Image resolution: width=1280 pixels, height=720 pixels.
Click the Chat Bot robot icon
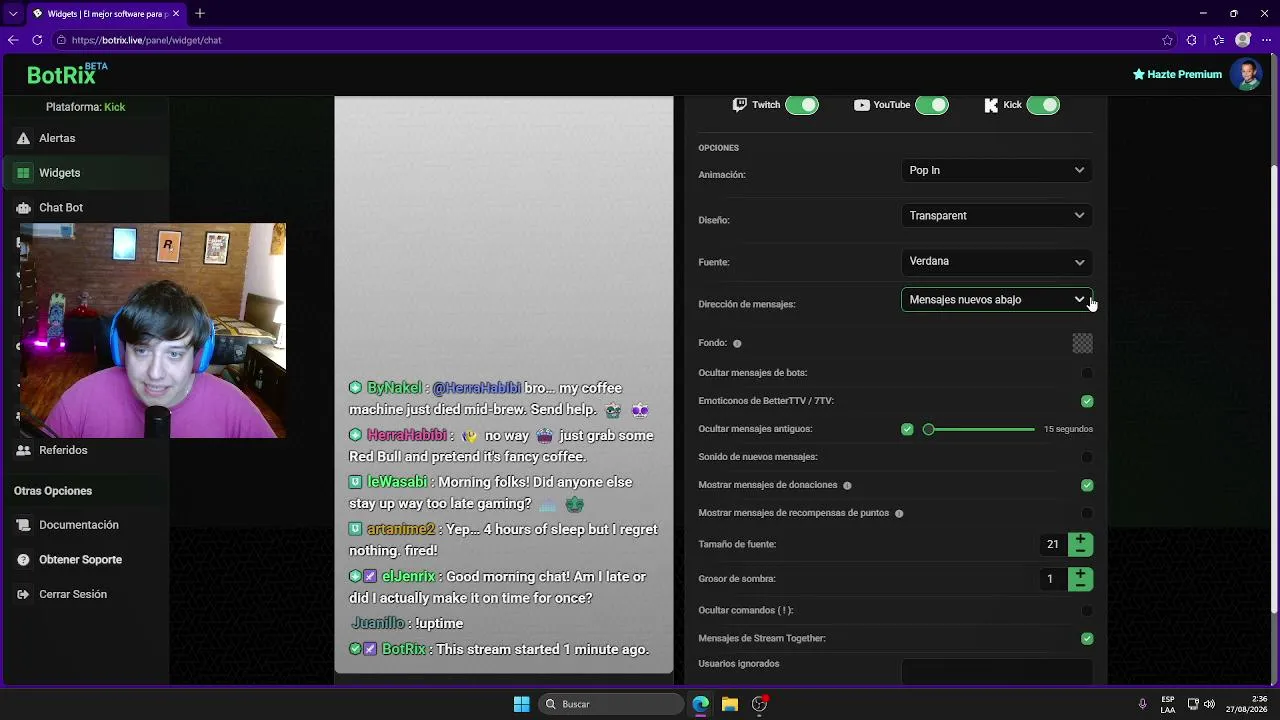click(x=23, y=207)
